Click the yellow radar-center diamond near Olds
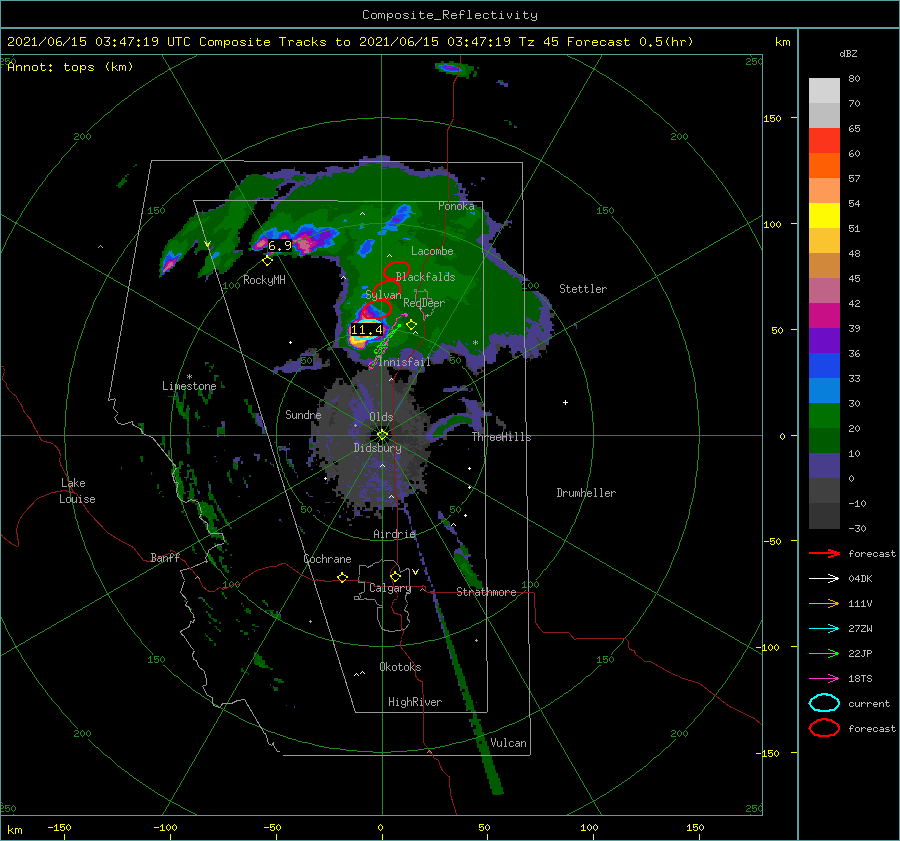Viewport: 900px width, 841px height. pyautogui.click(x=382, y=435)
